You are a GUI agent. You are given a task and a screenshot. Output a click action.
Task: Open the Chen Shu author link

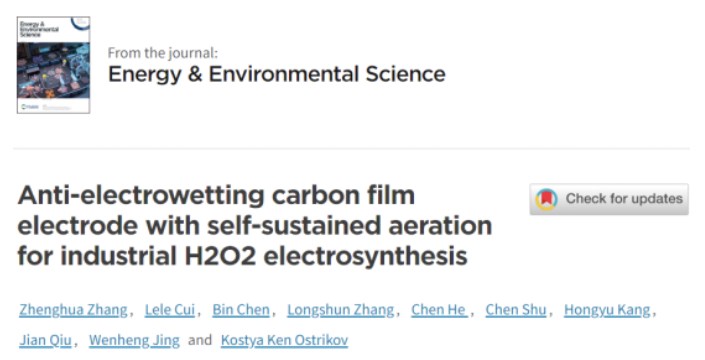516,310
